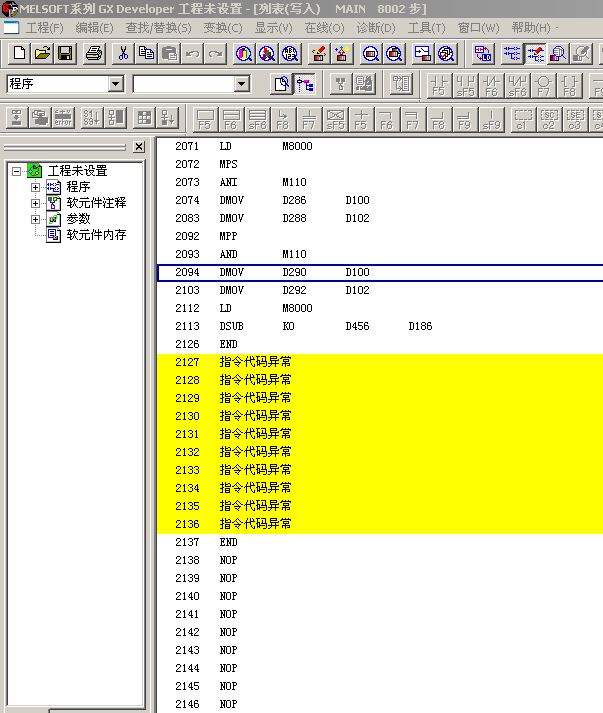Screen dimensions: 603x713
Task: Click the Print icon
Action: click(x=94, y=53)
